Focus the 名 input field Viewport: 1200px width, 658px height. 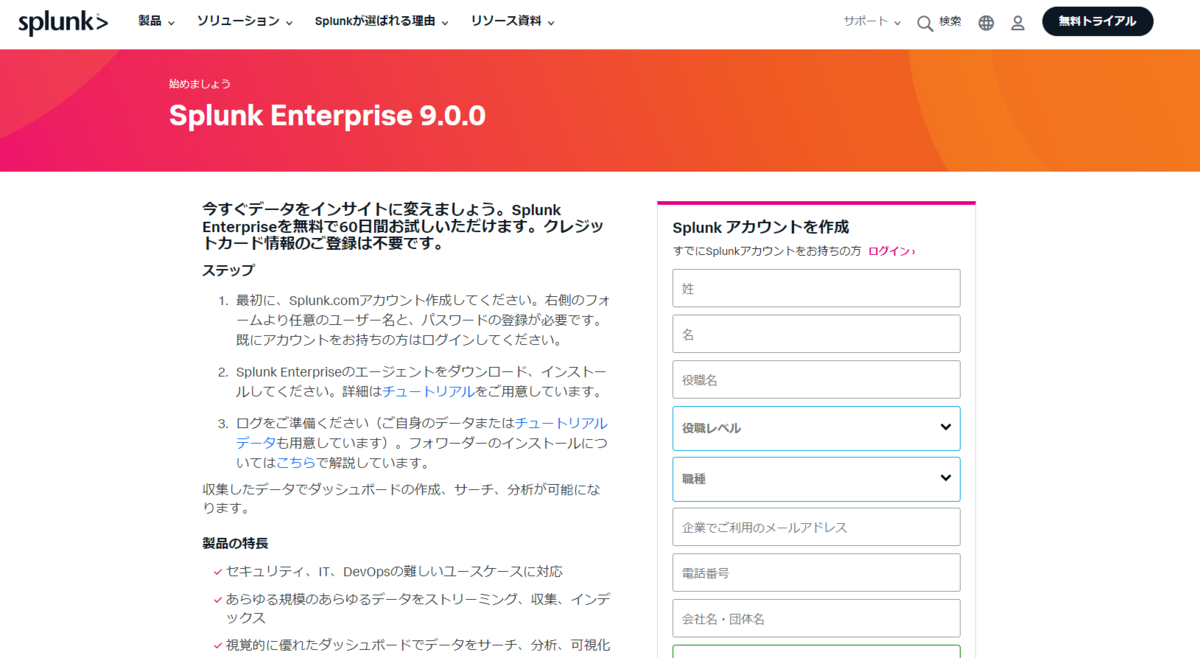816,334
